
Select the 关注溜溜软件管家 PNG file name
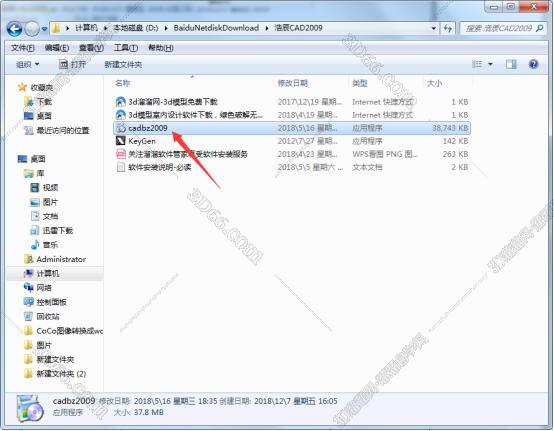click(x=188, y=154)
